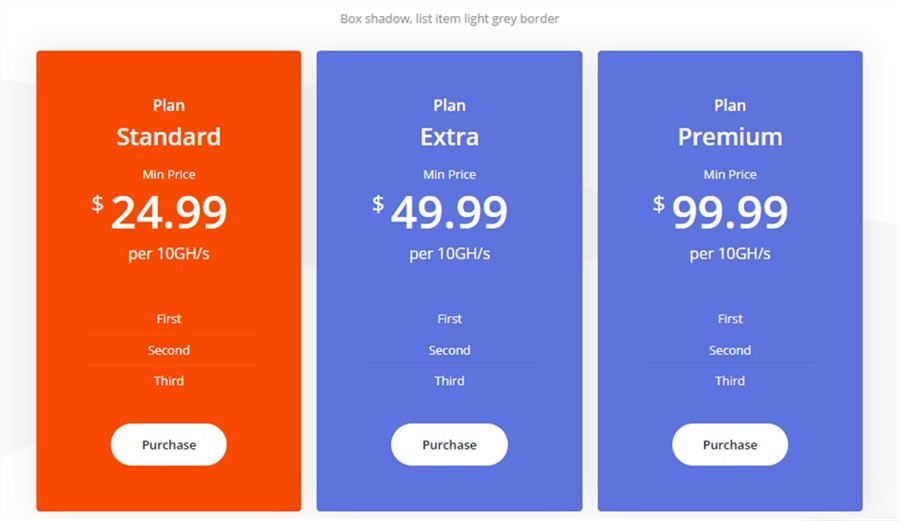Image resolution: width=900 pixels, height=521 pixels.
Task: Click the box shadow description heading text
Action: pos(449,18)
